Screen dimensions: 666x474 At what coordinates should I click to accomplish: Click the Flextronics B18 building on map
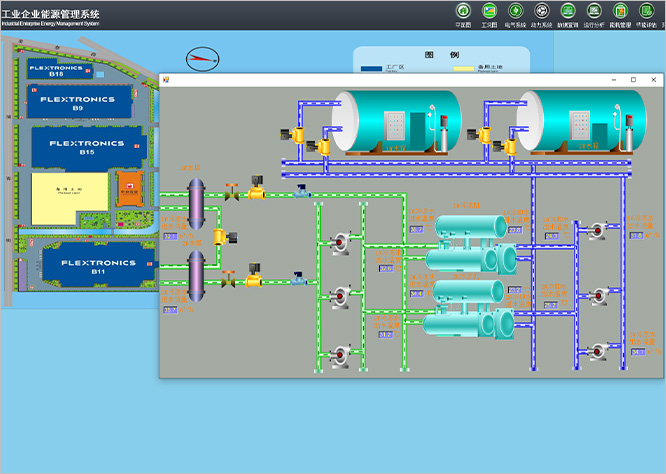click(56, 71)
